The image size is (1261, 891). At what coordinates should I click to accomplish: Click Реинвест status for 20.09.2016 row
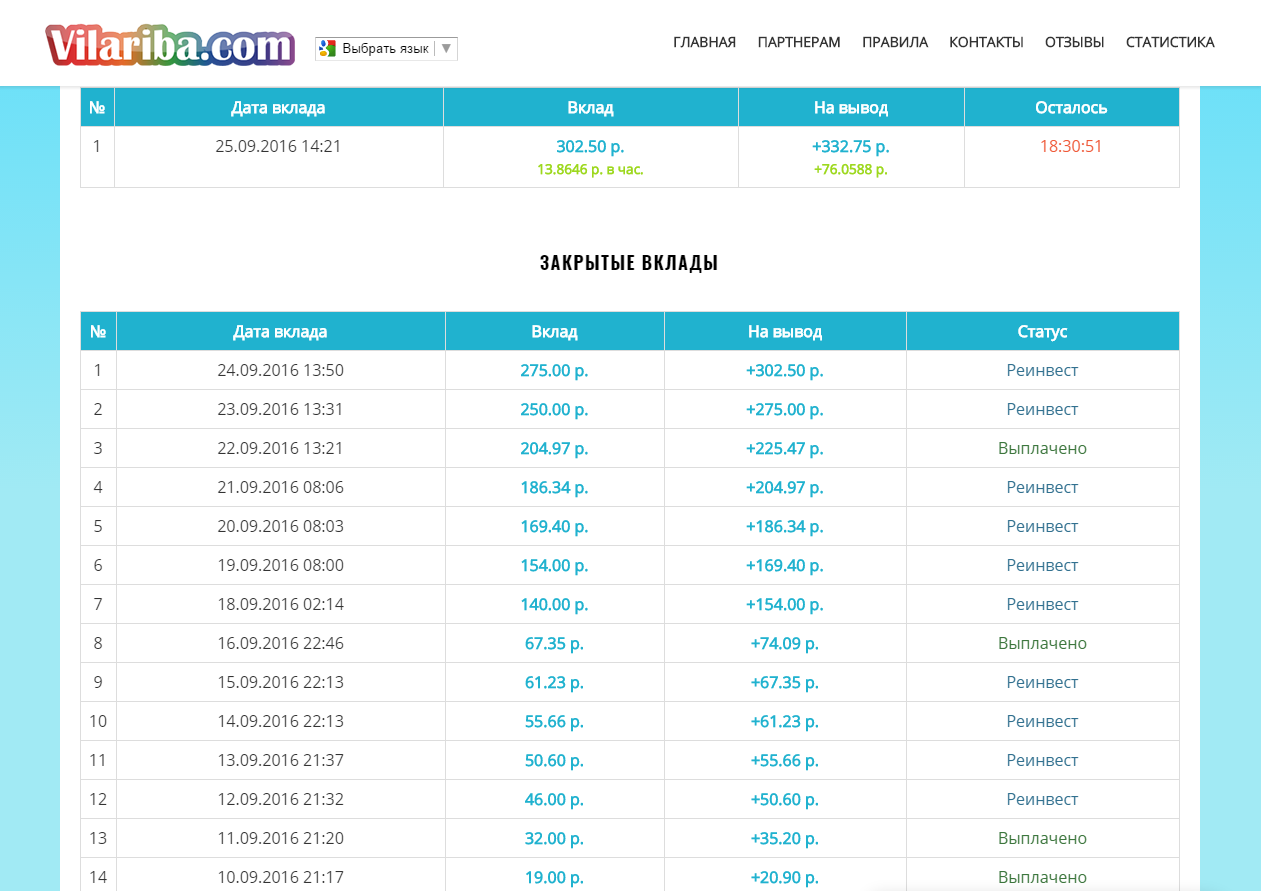click(x=1042, y=526)
